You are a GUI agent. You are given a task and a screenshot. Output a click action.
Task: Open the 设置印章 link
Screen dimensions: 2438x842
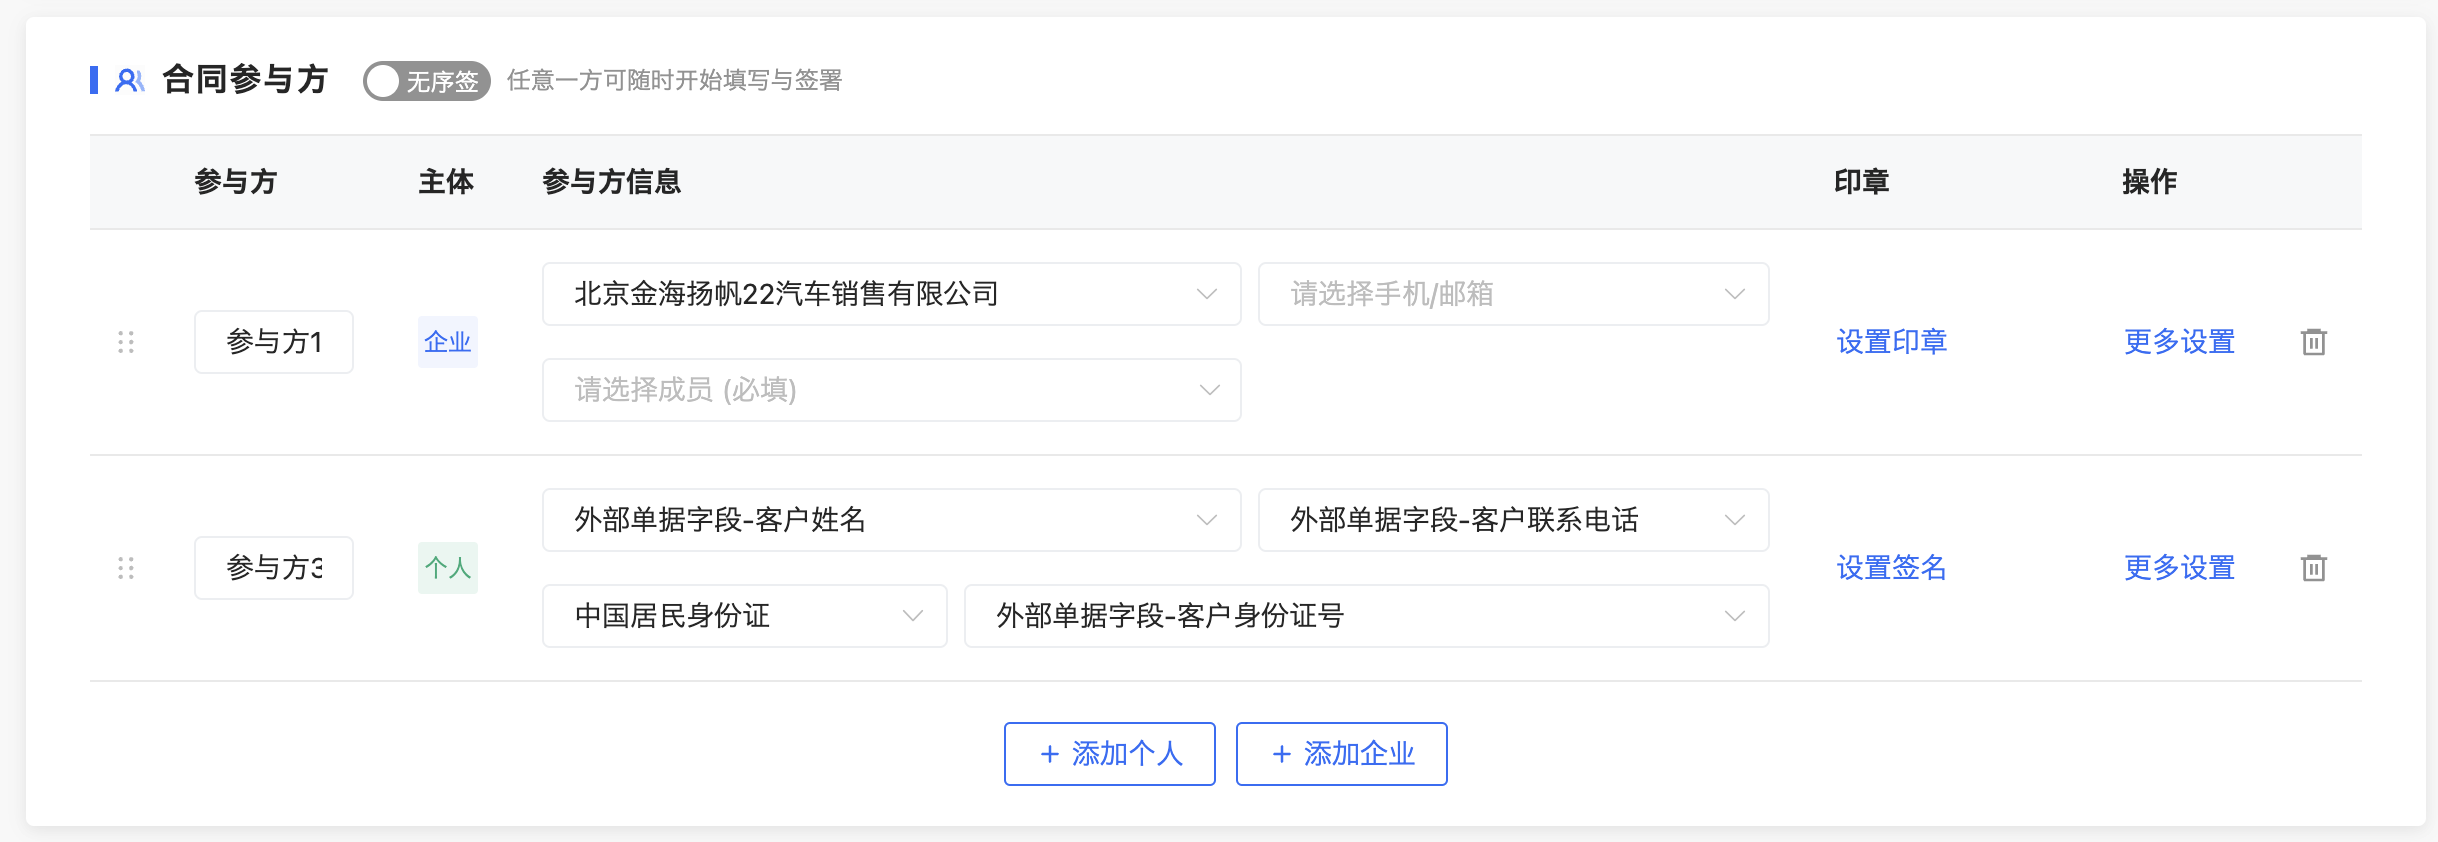(x=1892, y=342)
